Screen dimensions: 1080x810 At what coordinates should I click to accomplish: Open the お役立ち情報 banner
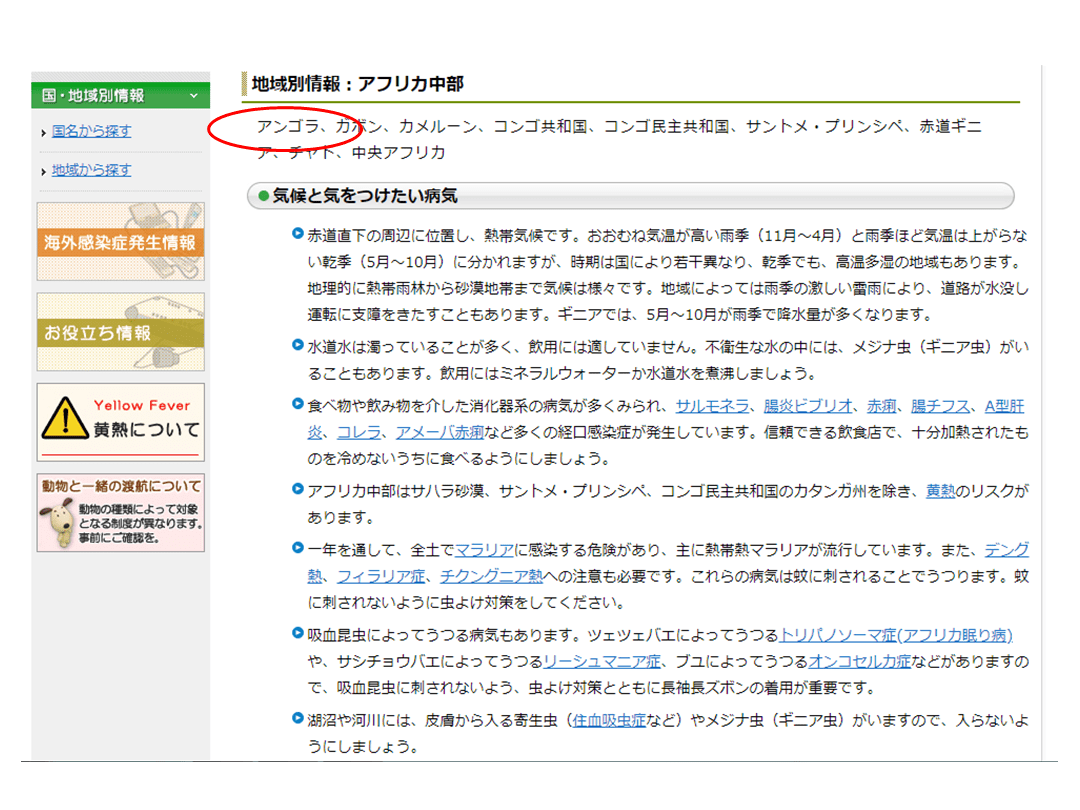tap(120, 332)
